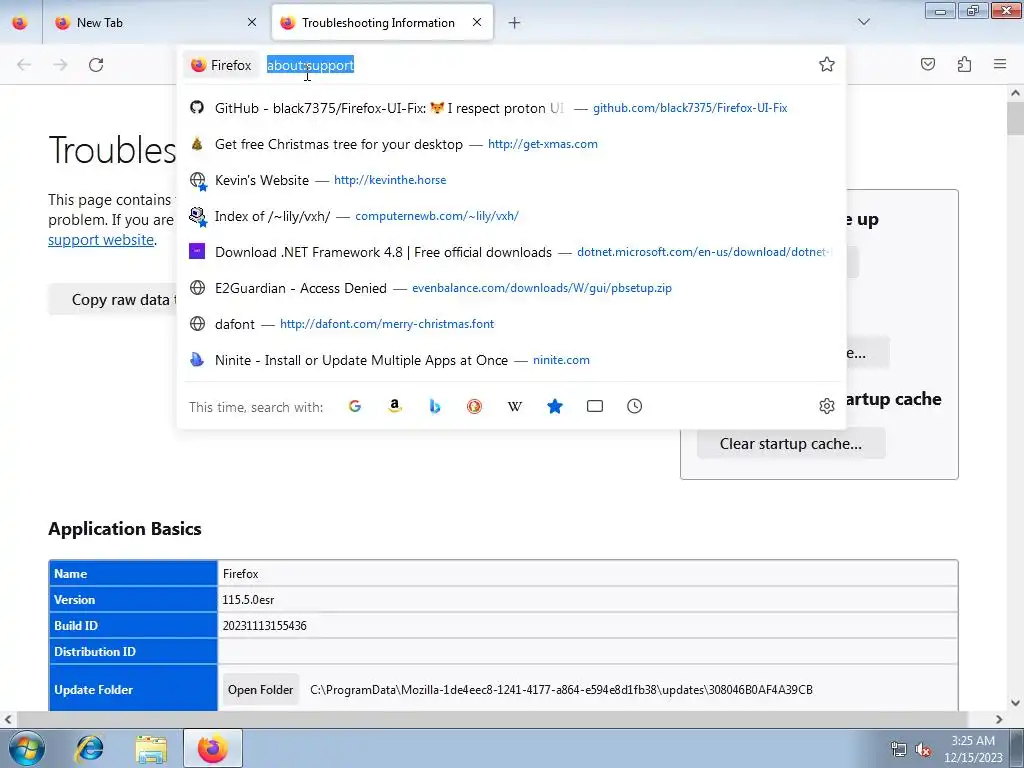Click the horizontal scroll left arrow
Image resolution: width=1024 pixels, height=768 pixels.
[7, 719]
